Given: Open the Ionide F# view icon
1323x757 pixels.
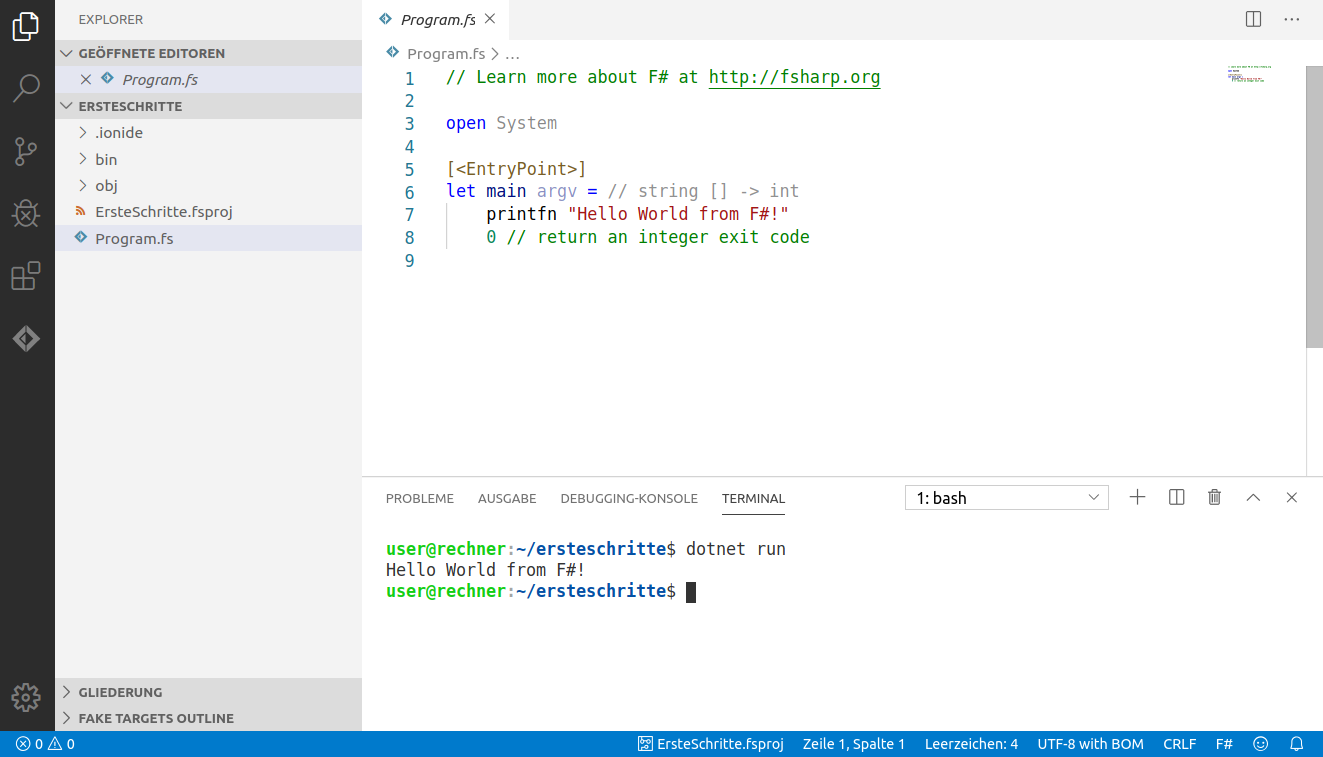Looking at the screenshot, I should 26,338.
